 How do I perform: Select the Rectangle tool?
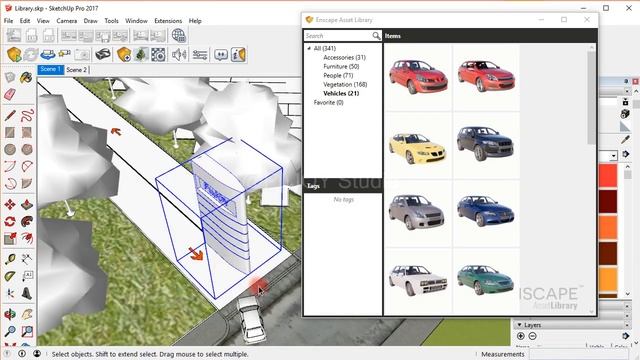10,132
